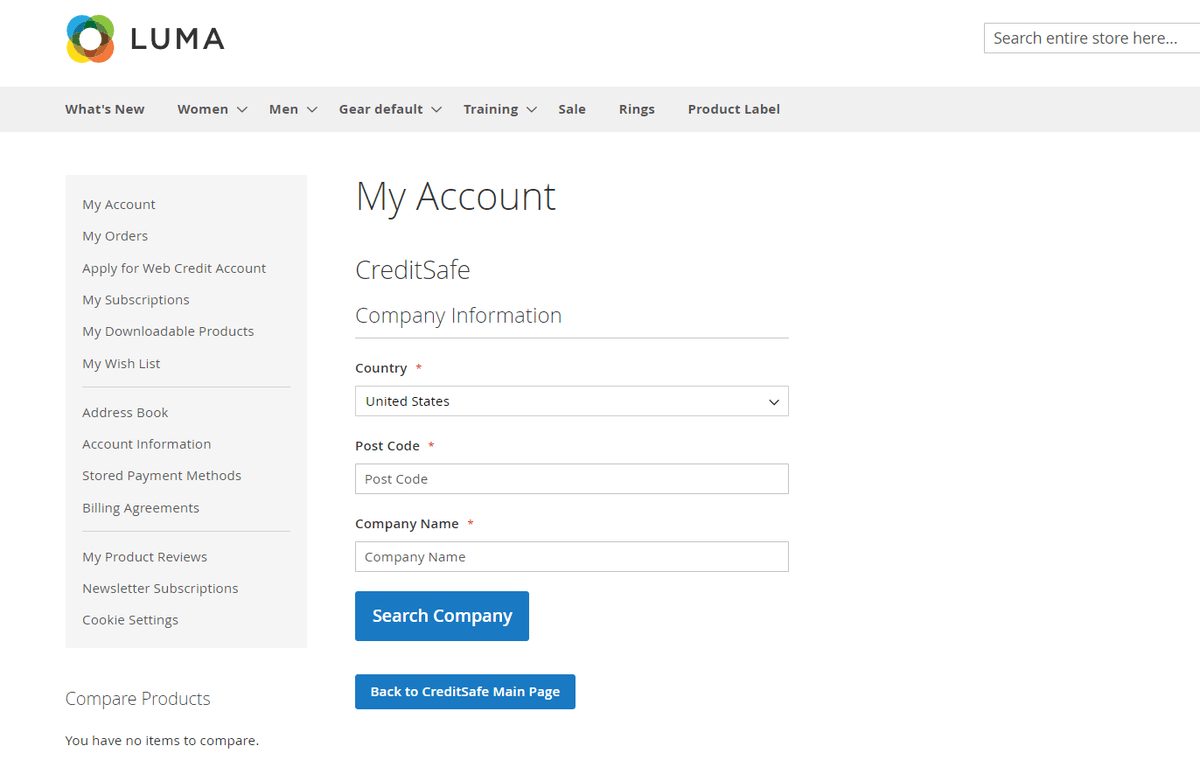Click the Luma logo icon
The width and height of the screenshot is (1200, 760).
click(90, 39)
